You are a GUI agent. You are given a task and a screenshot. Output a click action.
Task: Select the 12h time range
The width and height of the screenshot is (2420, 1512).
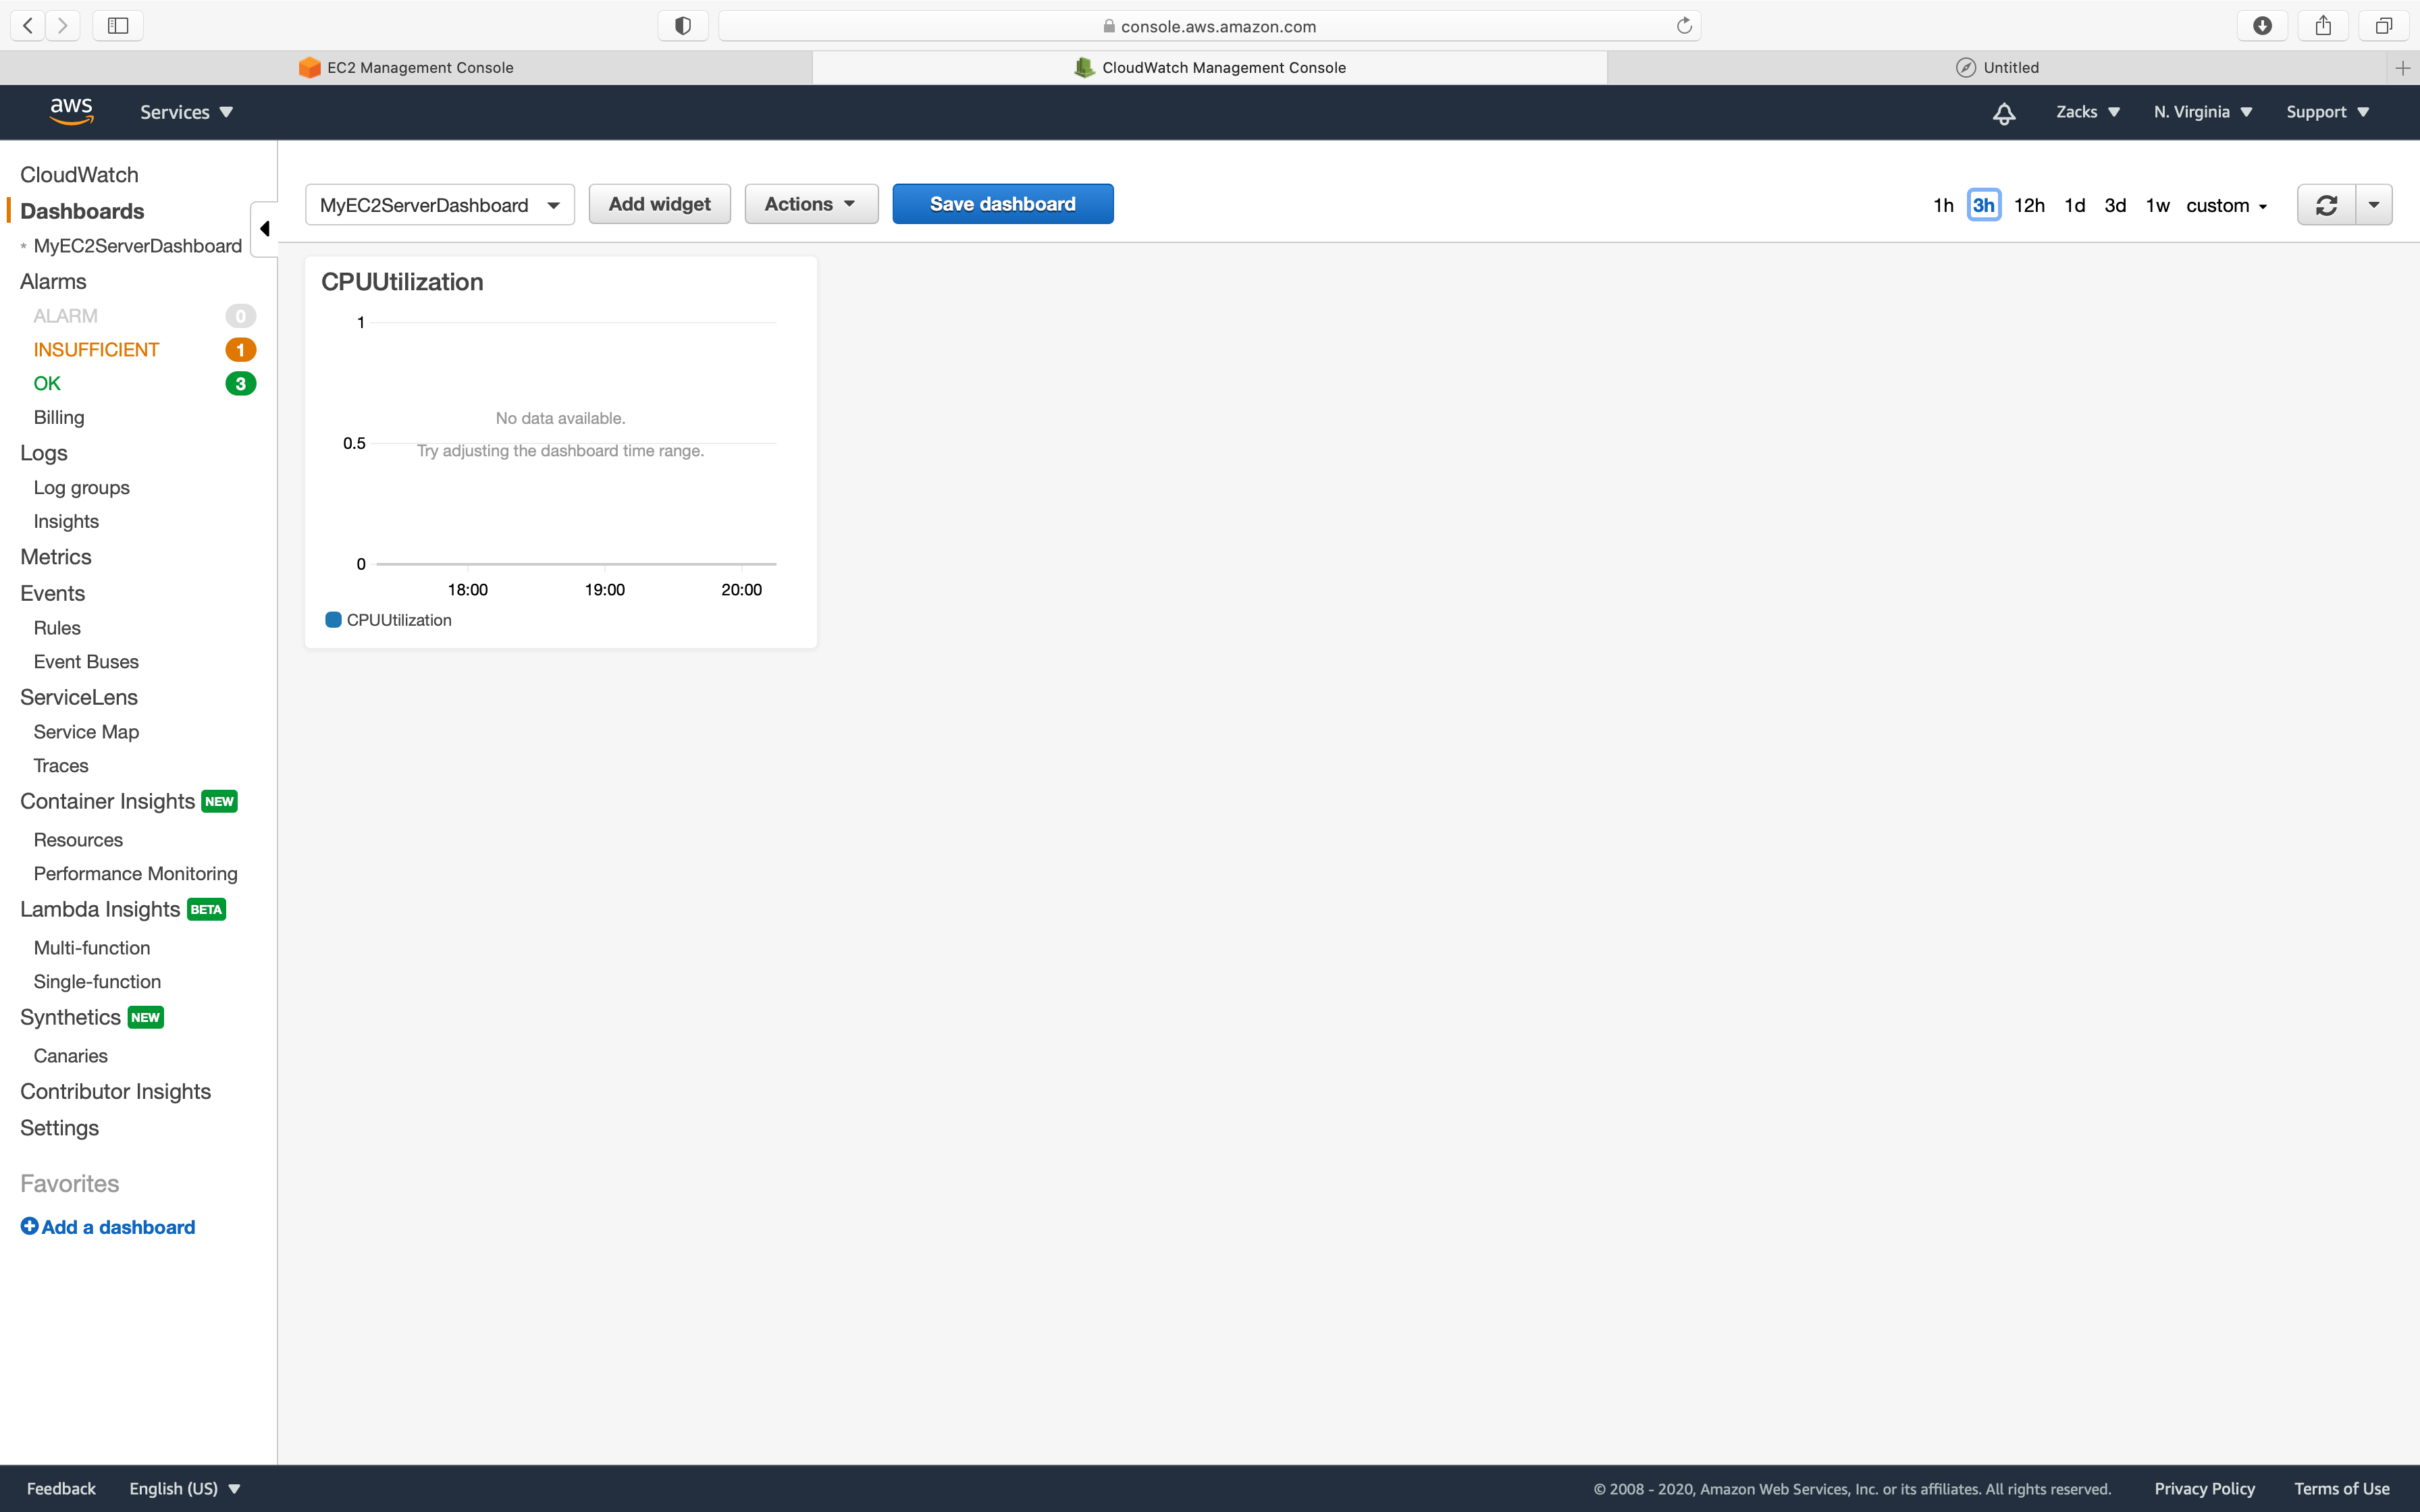(2029, 205)
